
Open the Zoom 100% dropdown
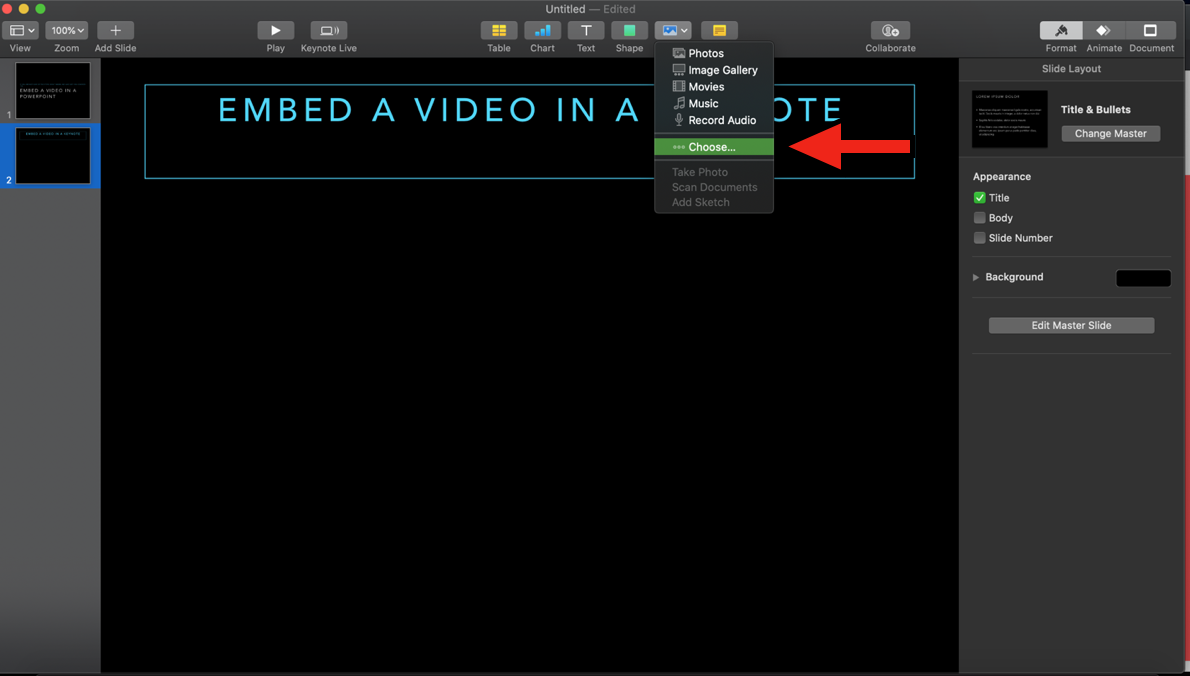(67, 31)
